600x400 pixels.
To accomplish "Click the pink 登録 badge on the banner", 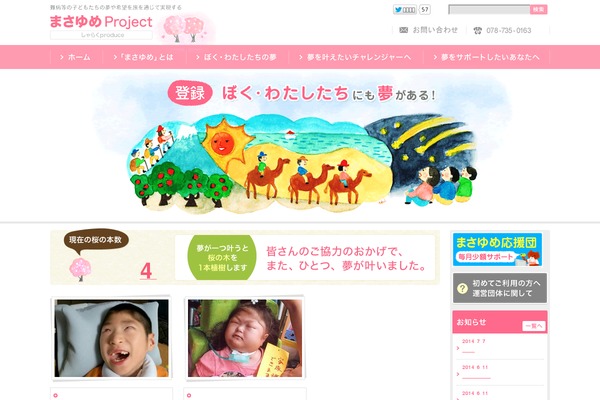I will coord(190,93).
